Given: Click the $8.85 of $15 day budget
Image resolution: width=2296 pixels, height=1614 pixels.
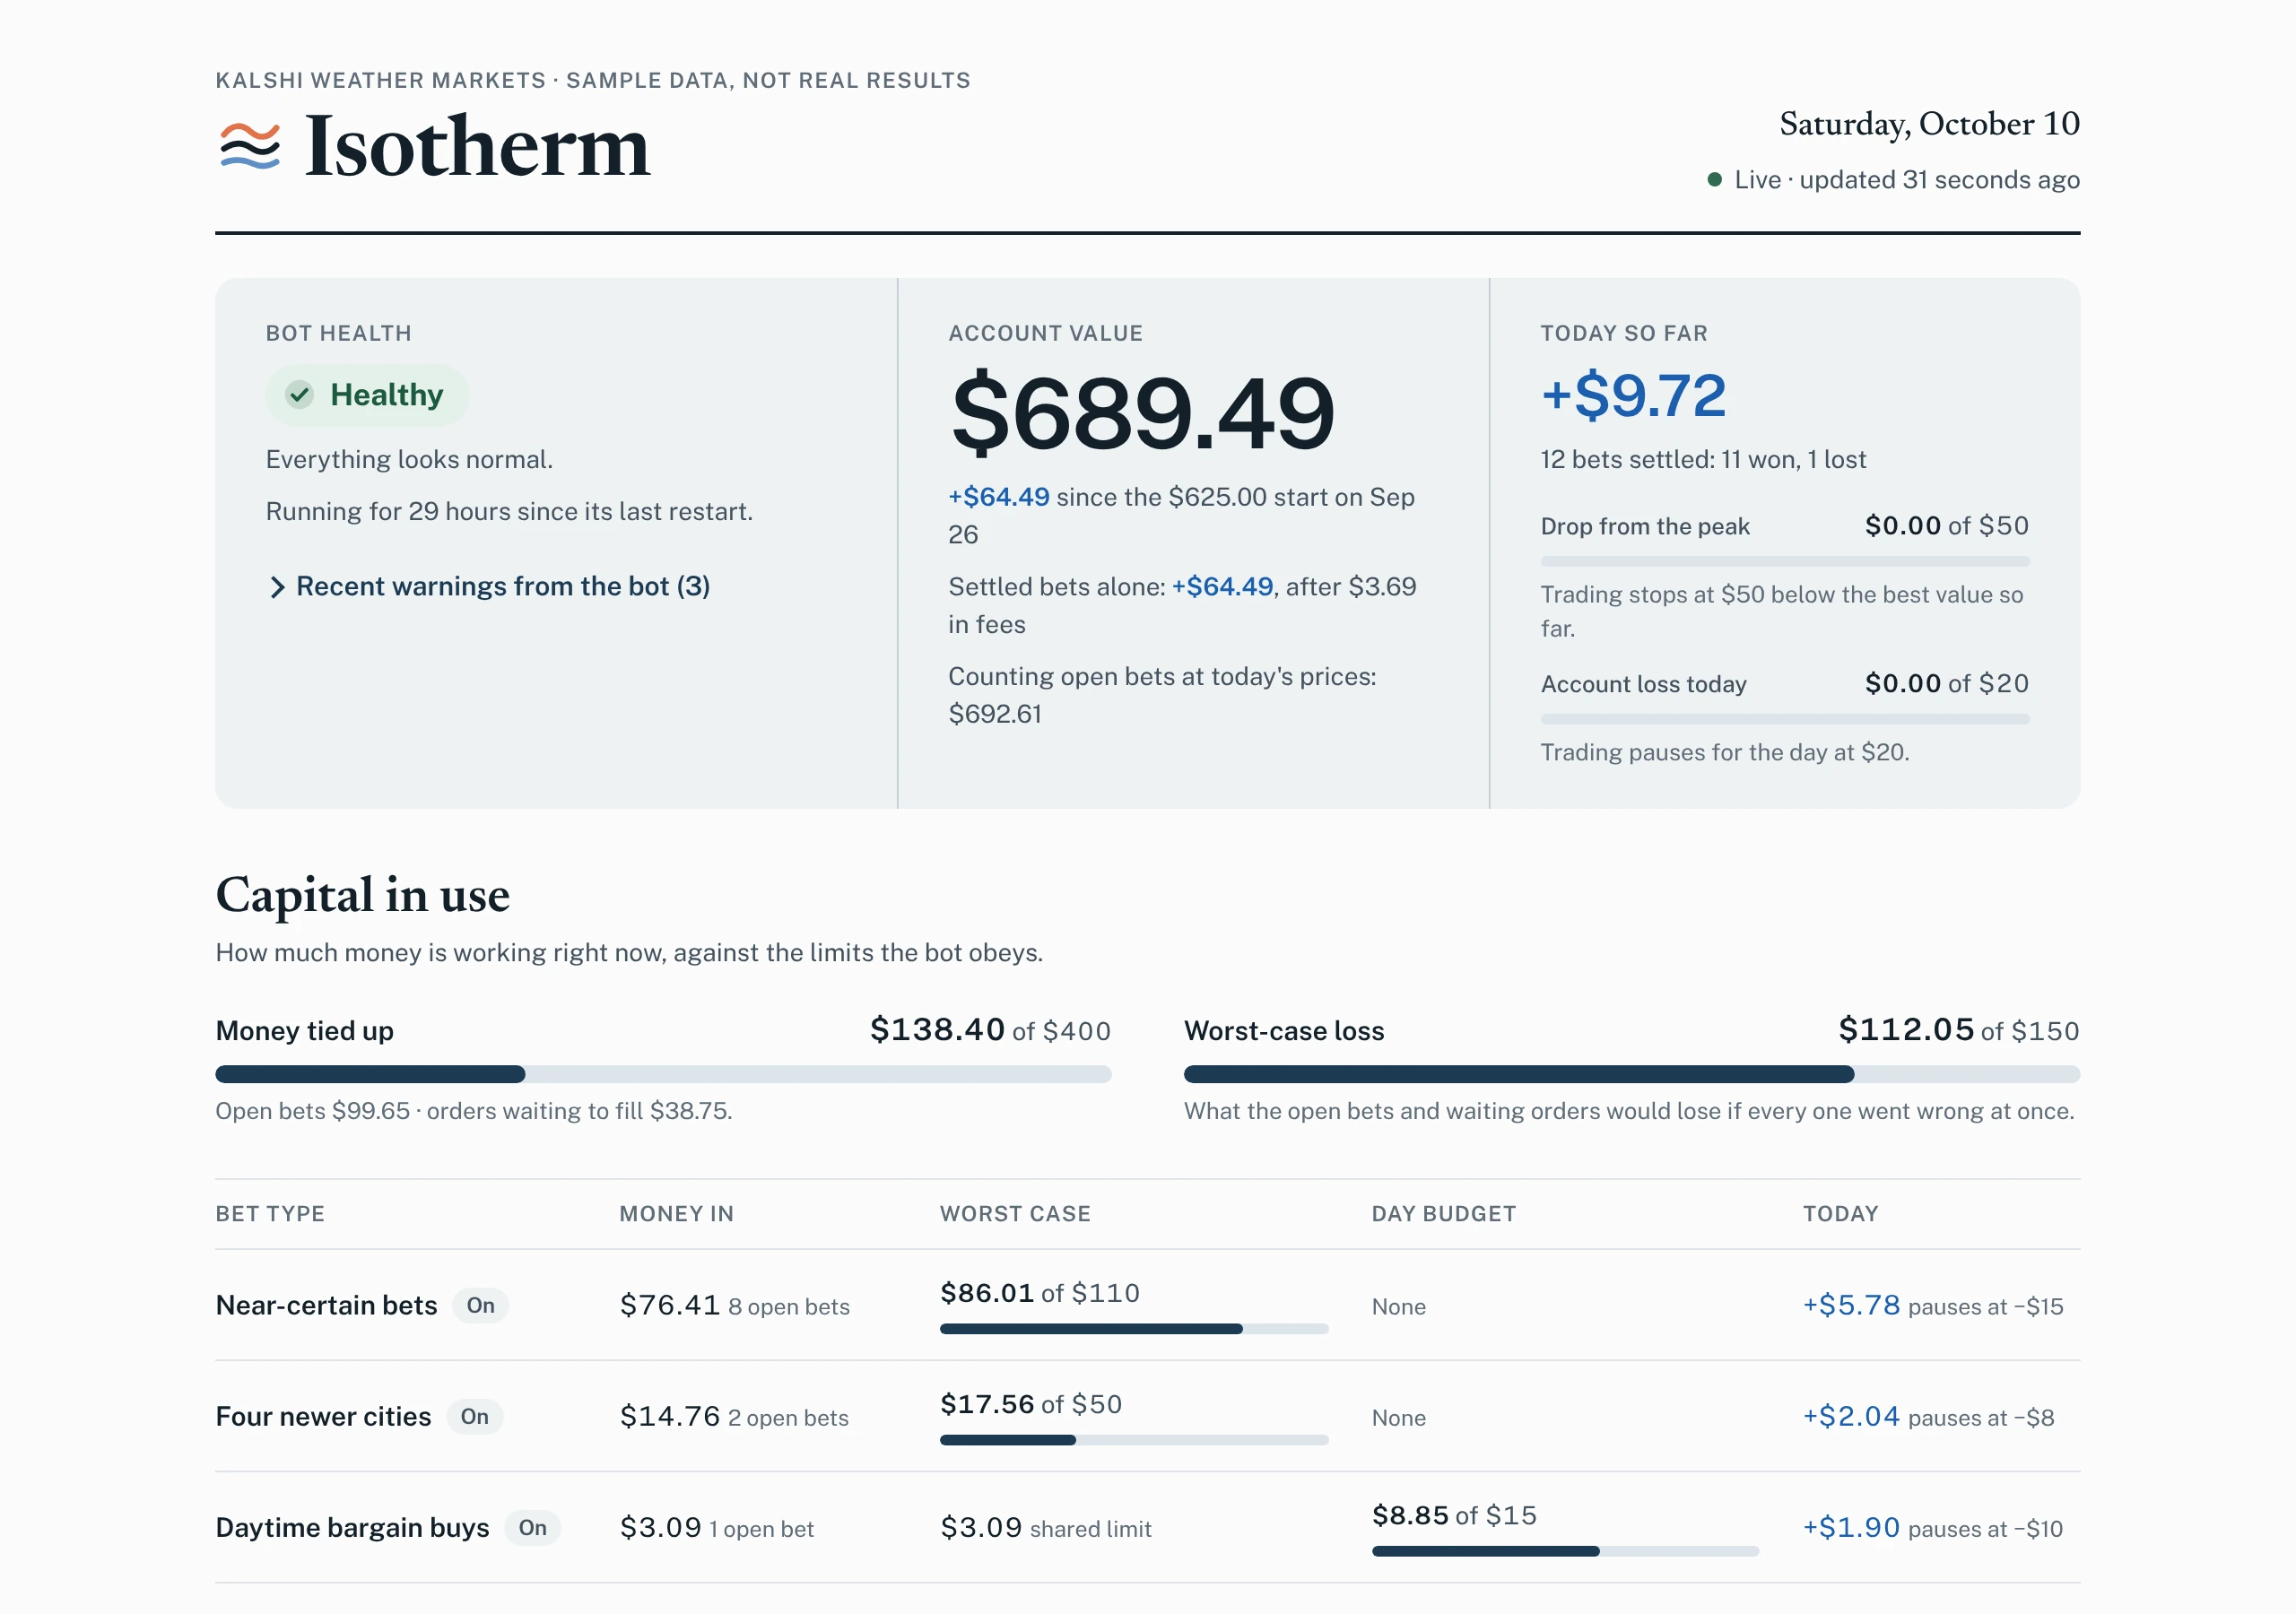Looking at the screenshot, I should [1454, 1515].
